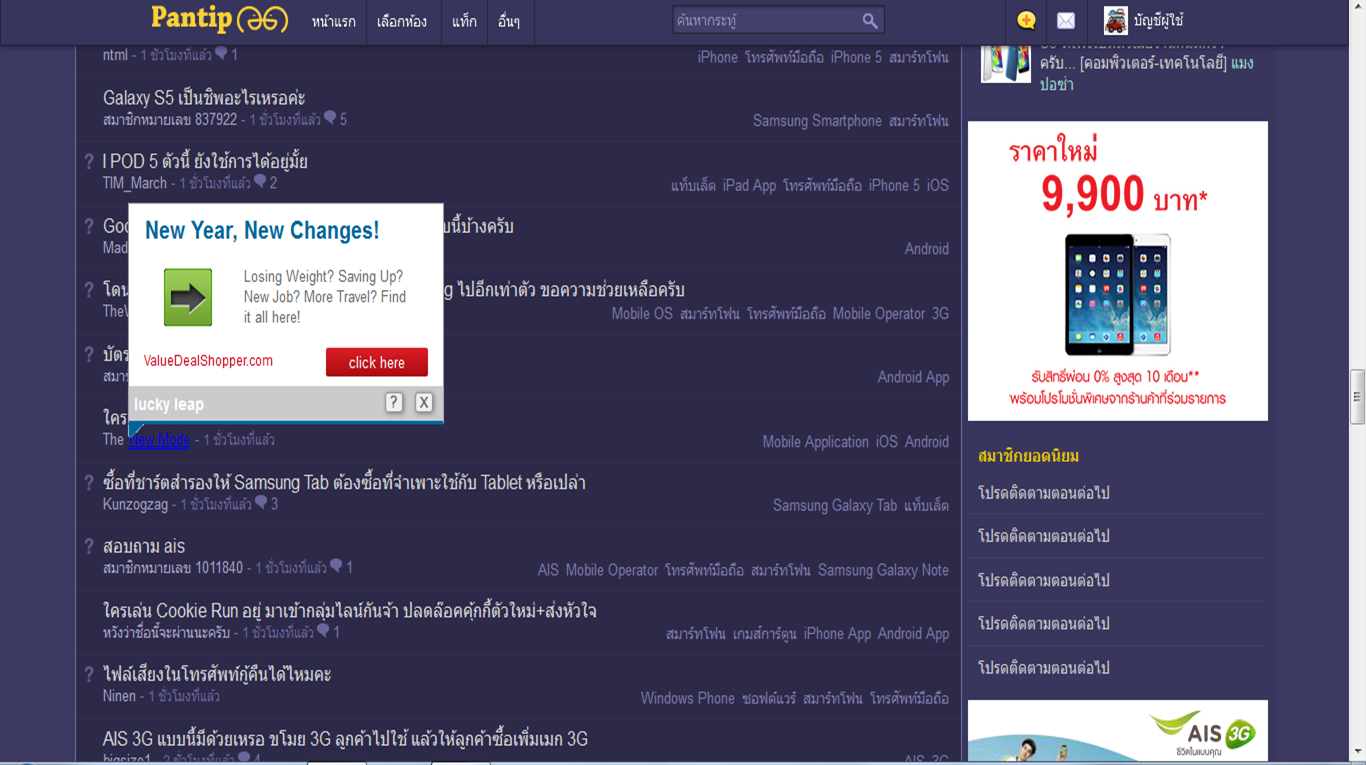1366x765 pixels.
Task: Click the สมาชิกยอดนิยม sidebar heading
Action: [1028, 457]
